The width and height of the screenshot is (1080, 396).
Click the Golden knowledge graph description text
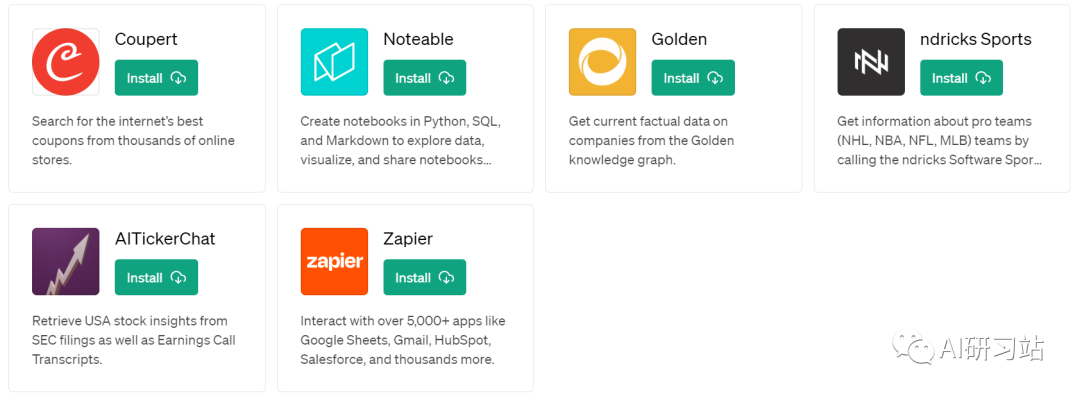click(652, 140)
